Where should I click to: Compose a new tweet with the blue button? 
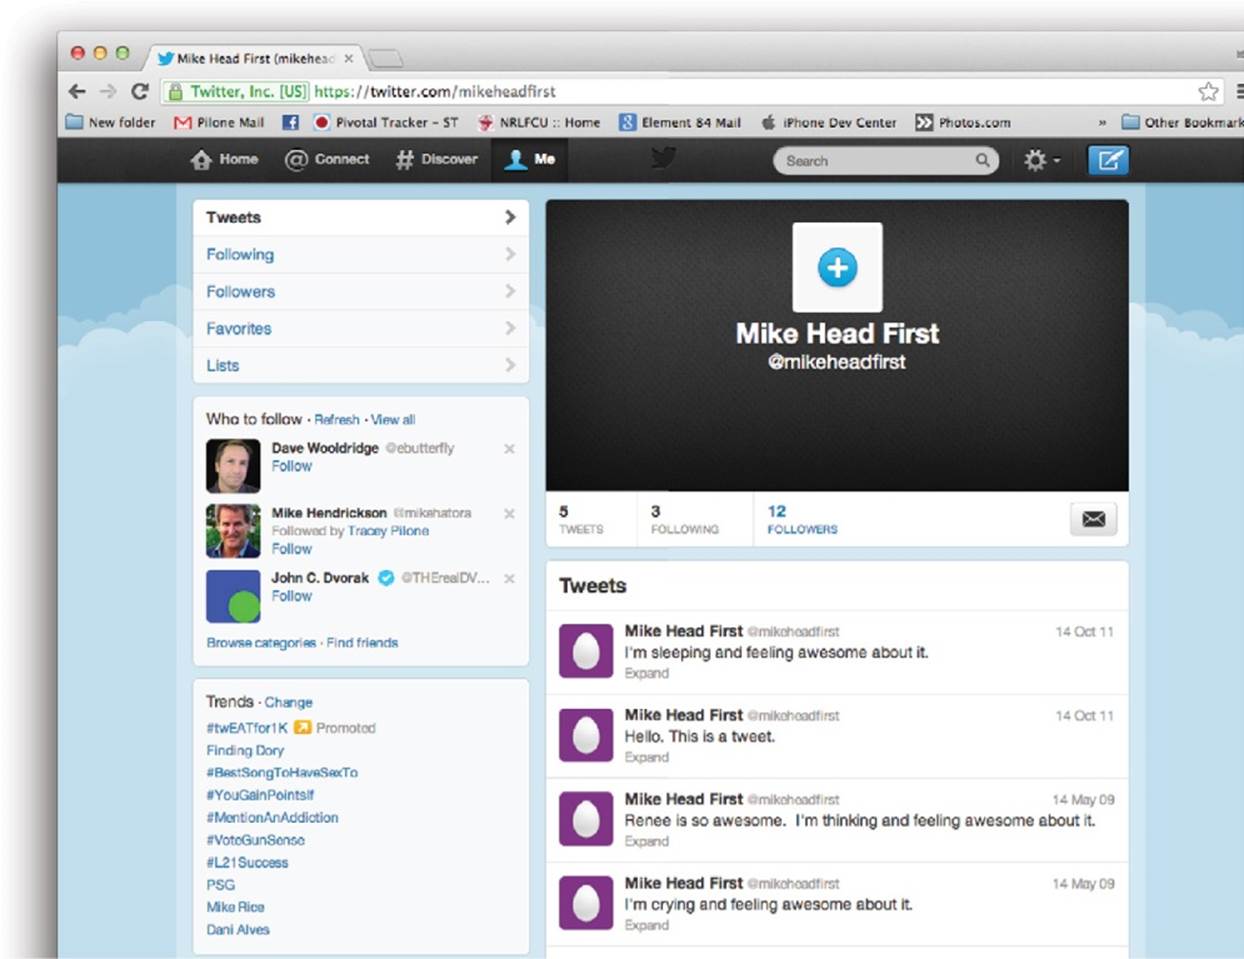pos(1108,160)
